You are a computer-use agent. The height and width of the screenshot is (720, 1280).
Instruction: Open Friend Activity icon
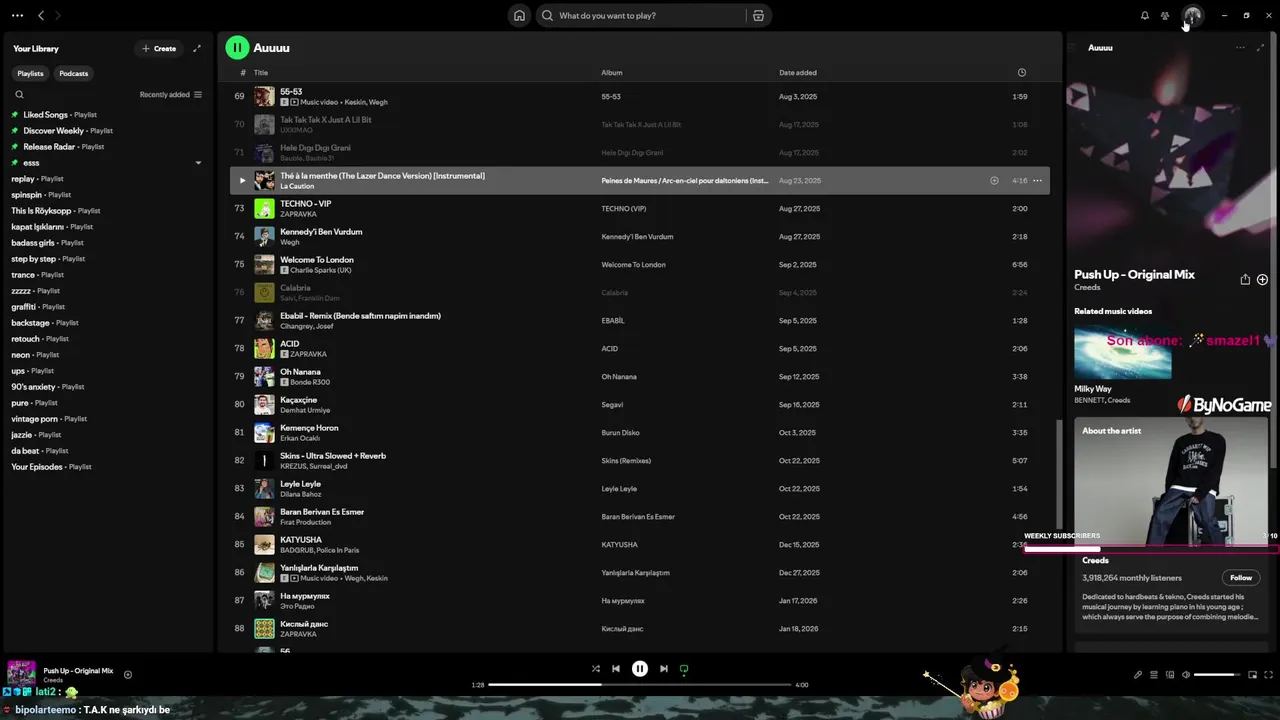click(x=1165, y=16)
